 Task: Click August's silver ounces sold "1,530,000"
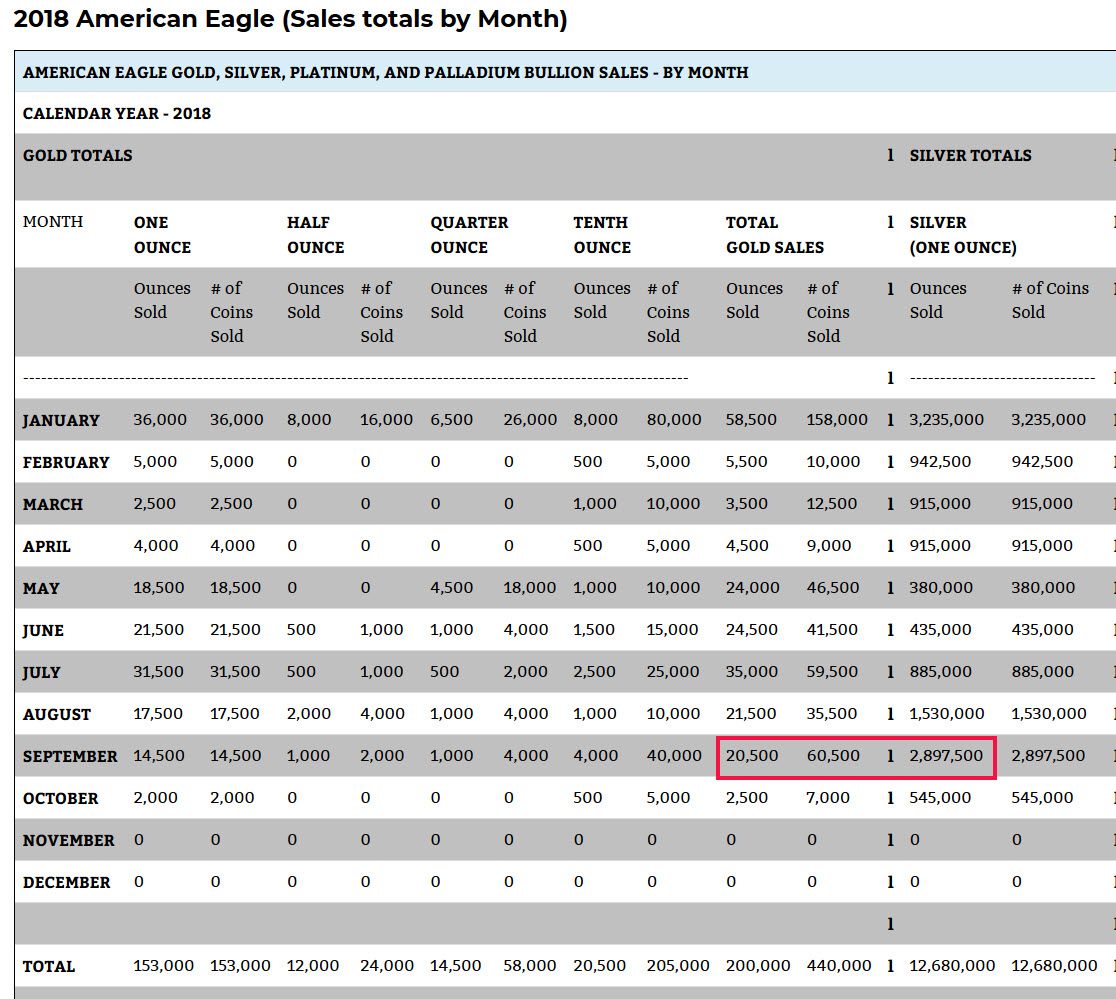947,714
